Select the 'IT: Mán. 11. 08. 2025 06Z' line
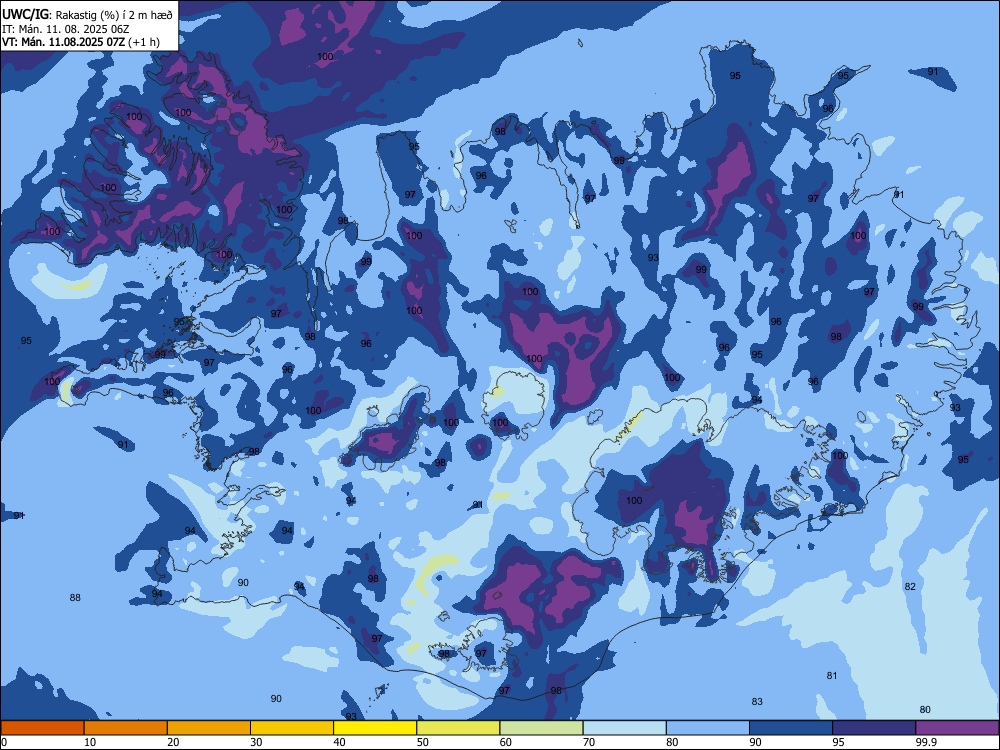The image size is (1000, 750). point(66,29)
